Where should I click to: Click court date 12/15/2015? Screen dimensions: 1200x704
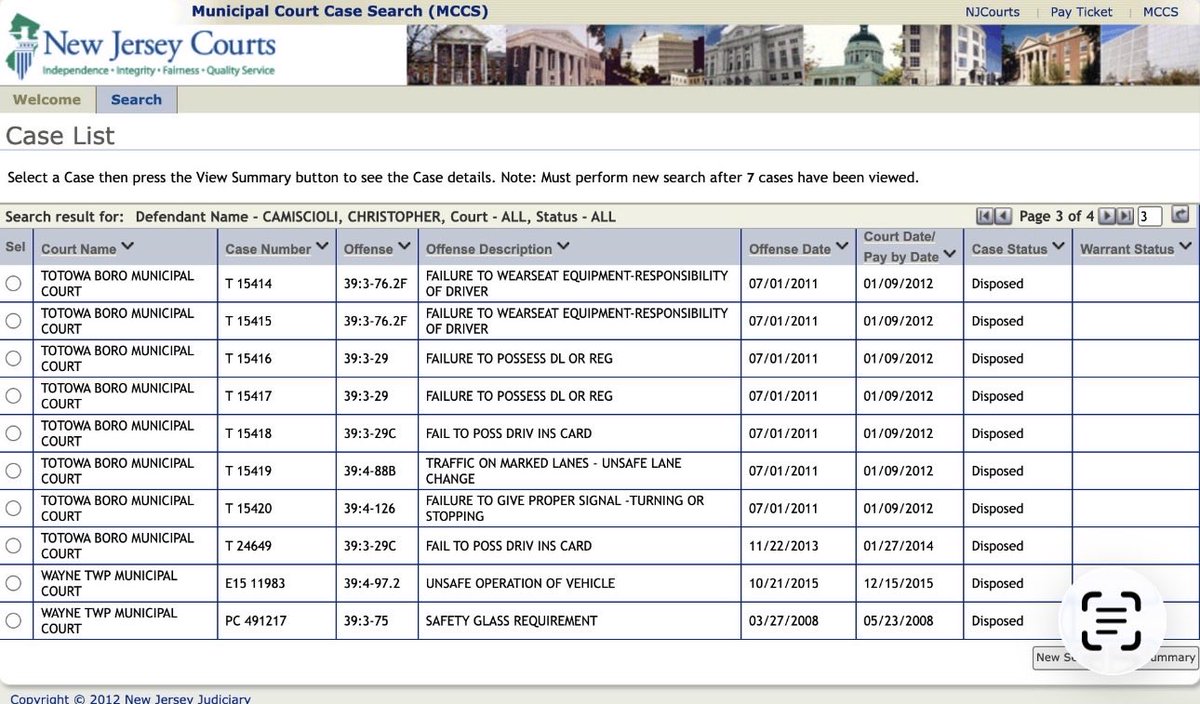898,584
